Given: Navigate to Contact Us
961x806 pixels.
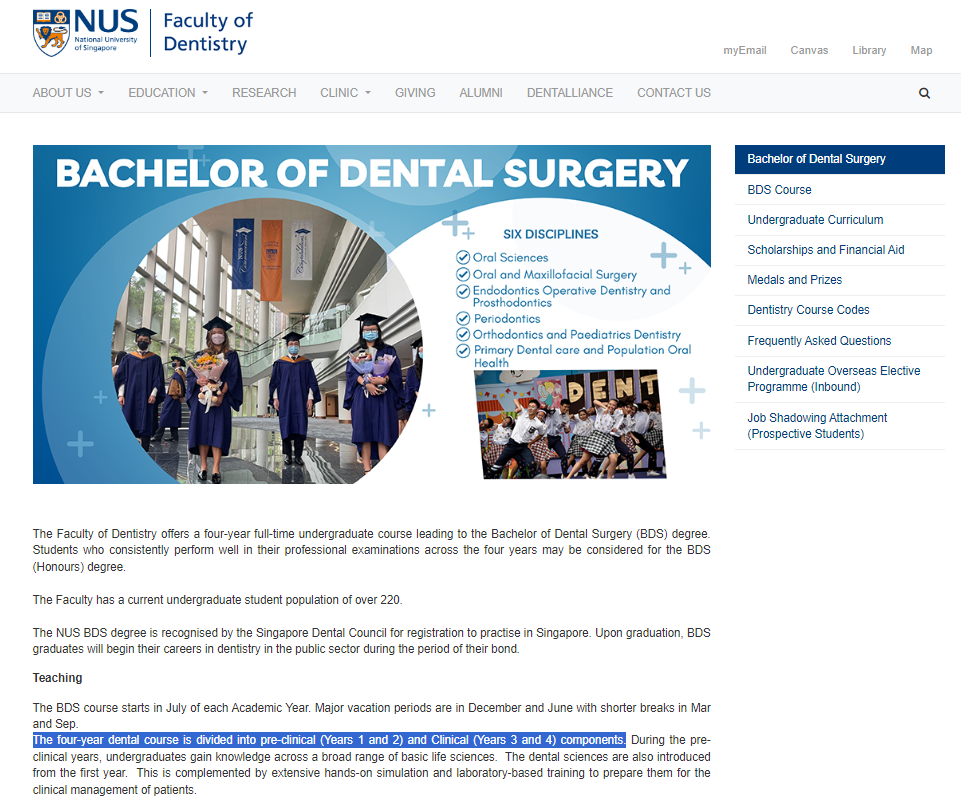Looking at the screenshot, I should [674, 93].
